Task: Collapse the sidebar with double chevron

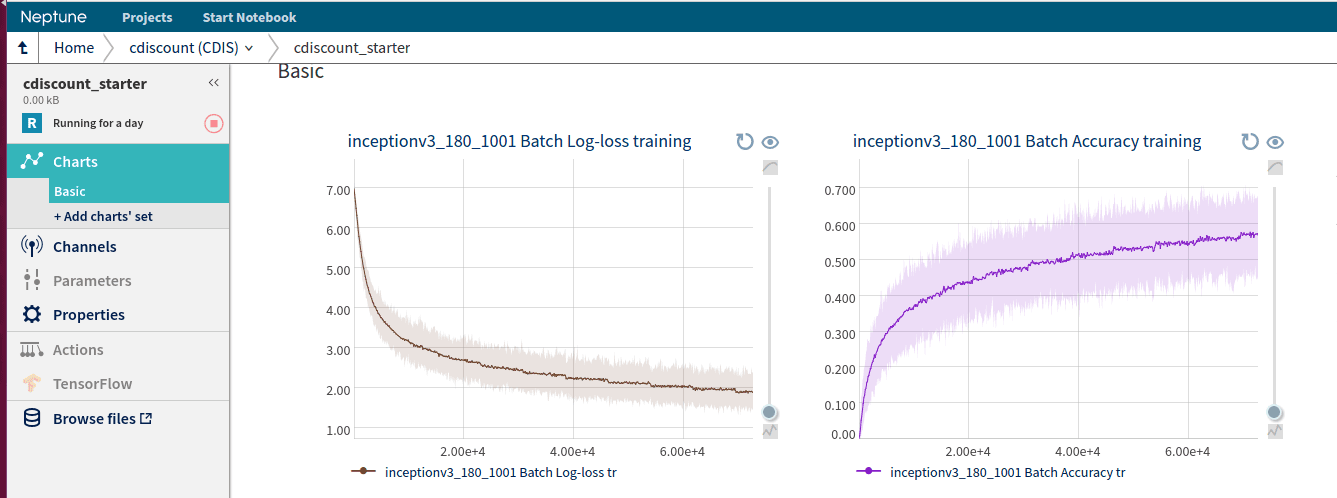Action: tap(213, 83)
